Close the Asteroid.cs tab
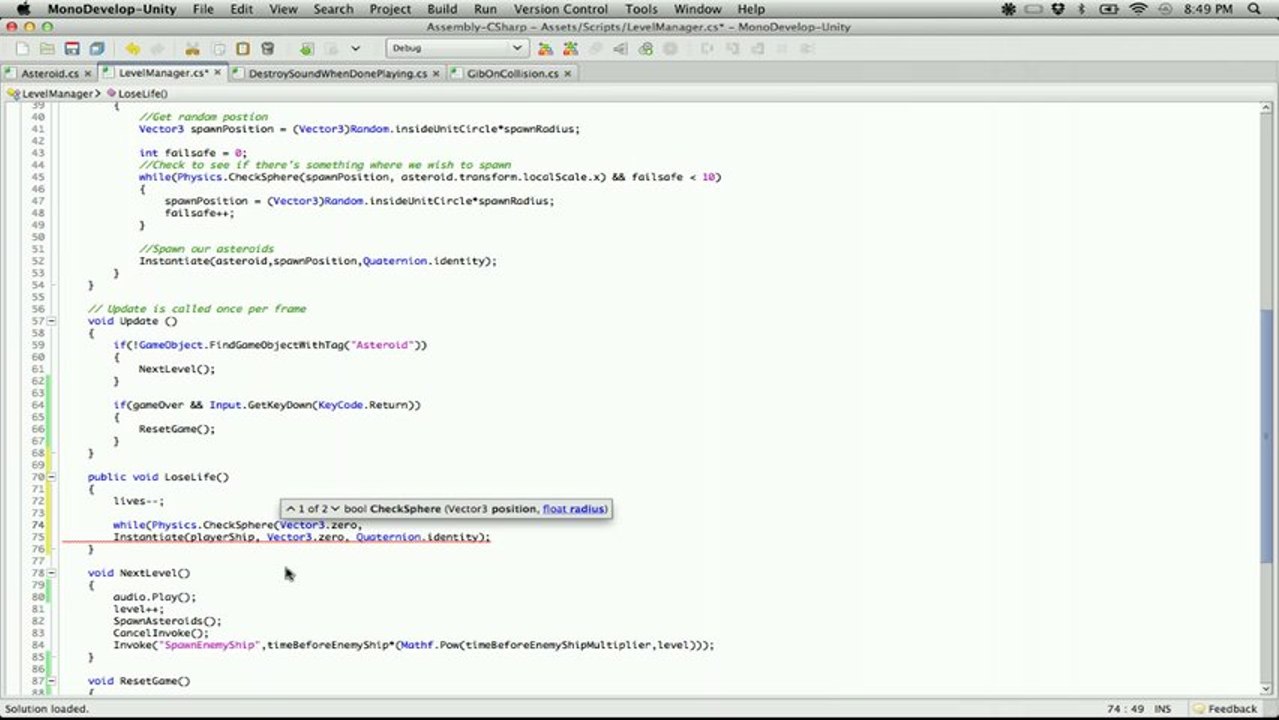 click(88, 74)
